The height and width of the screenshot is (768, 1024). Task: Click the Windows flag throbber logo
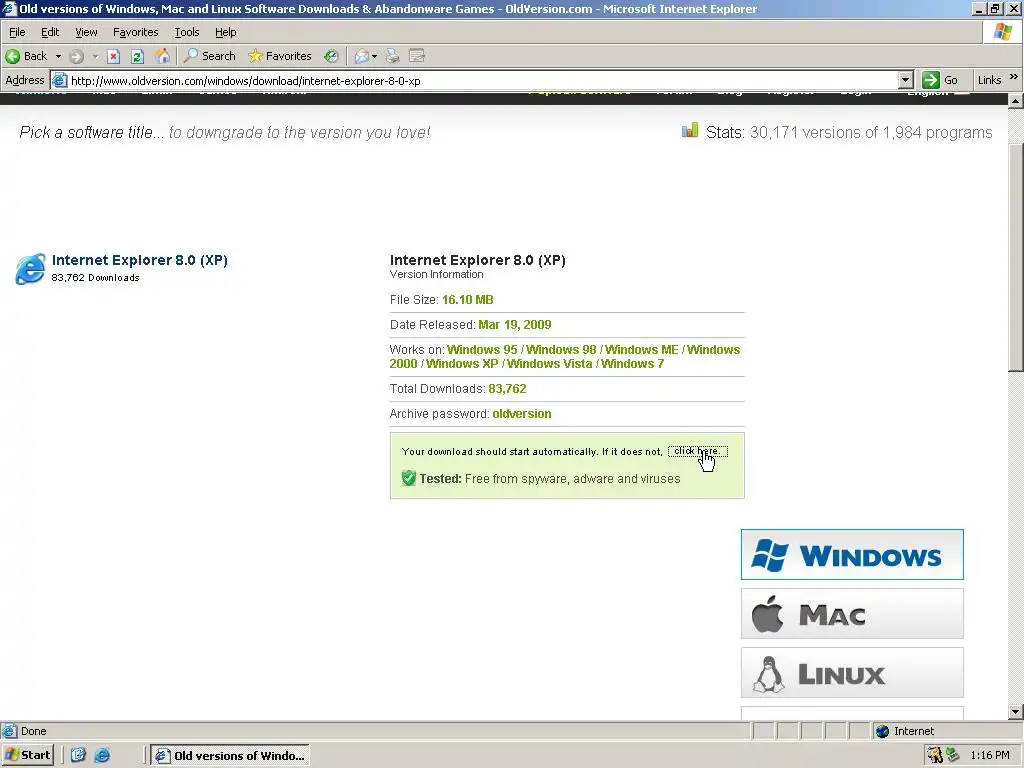(1002, 32)
